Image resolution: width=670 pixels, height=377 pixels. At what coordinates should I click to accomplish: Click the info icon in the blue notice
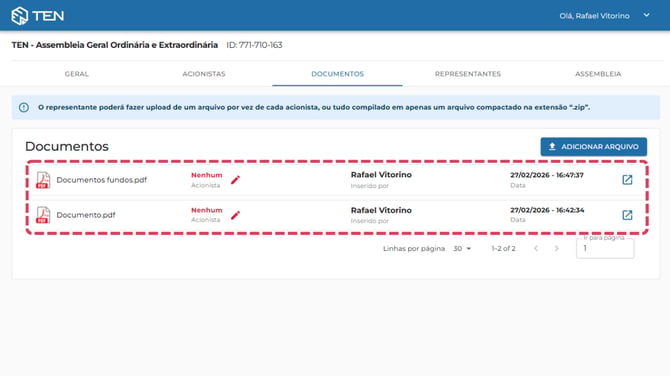pyautogui.click(x=24, y=107)
